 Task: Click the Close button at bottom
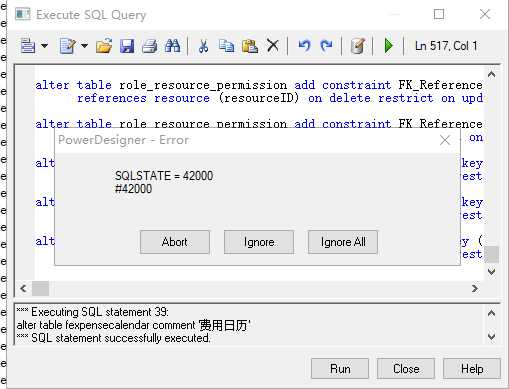(x=406, y=369)
